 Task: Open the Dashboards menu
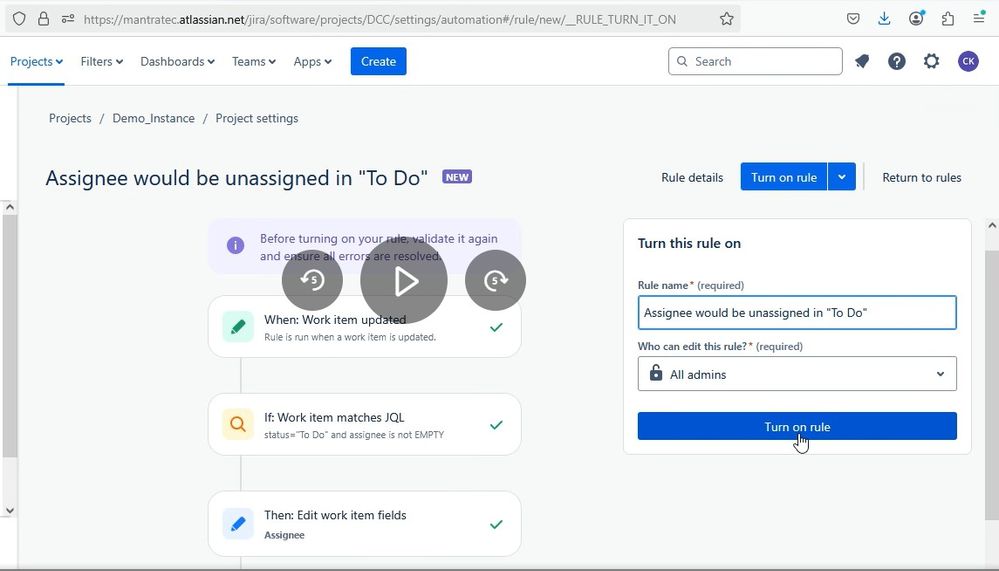[177, 61]
